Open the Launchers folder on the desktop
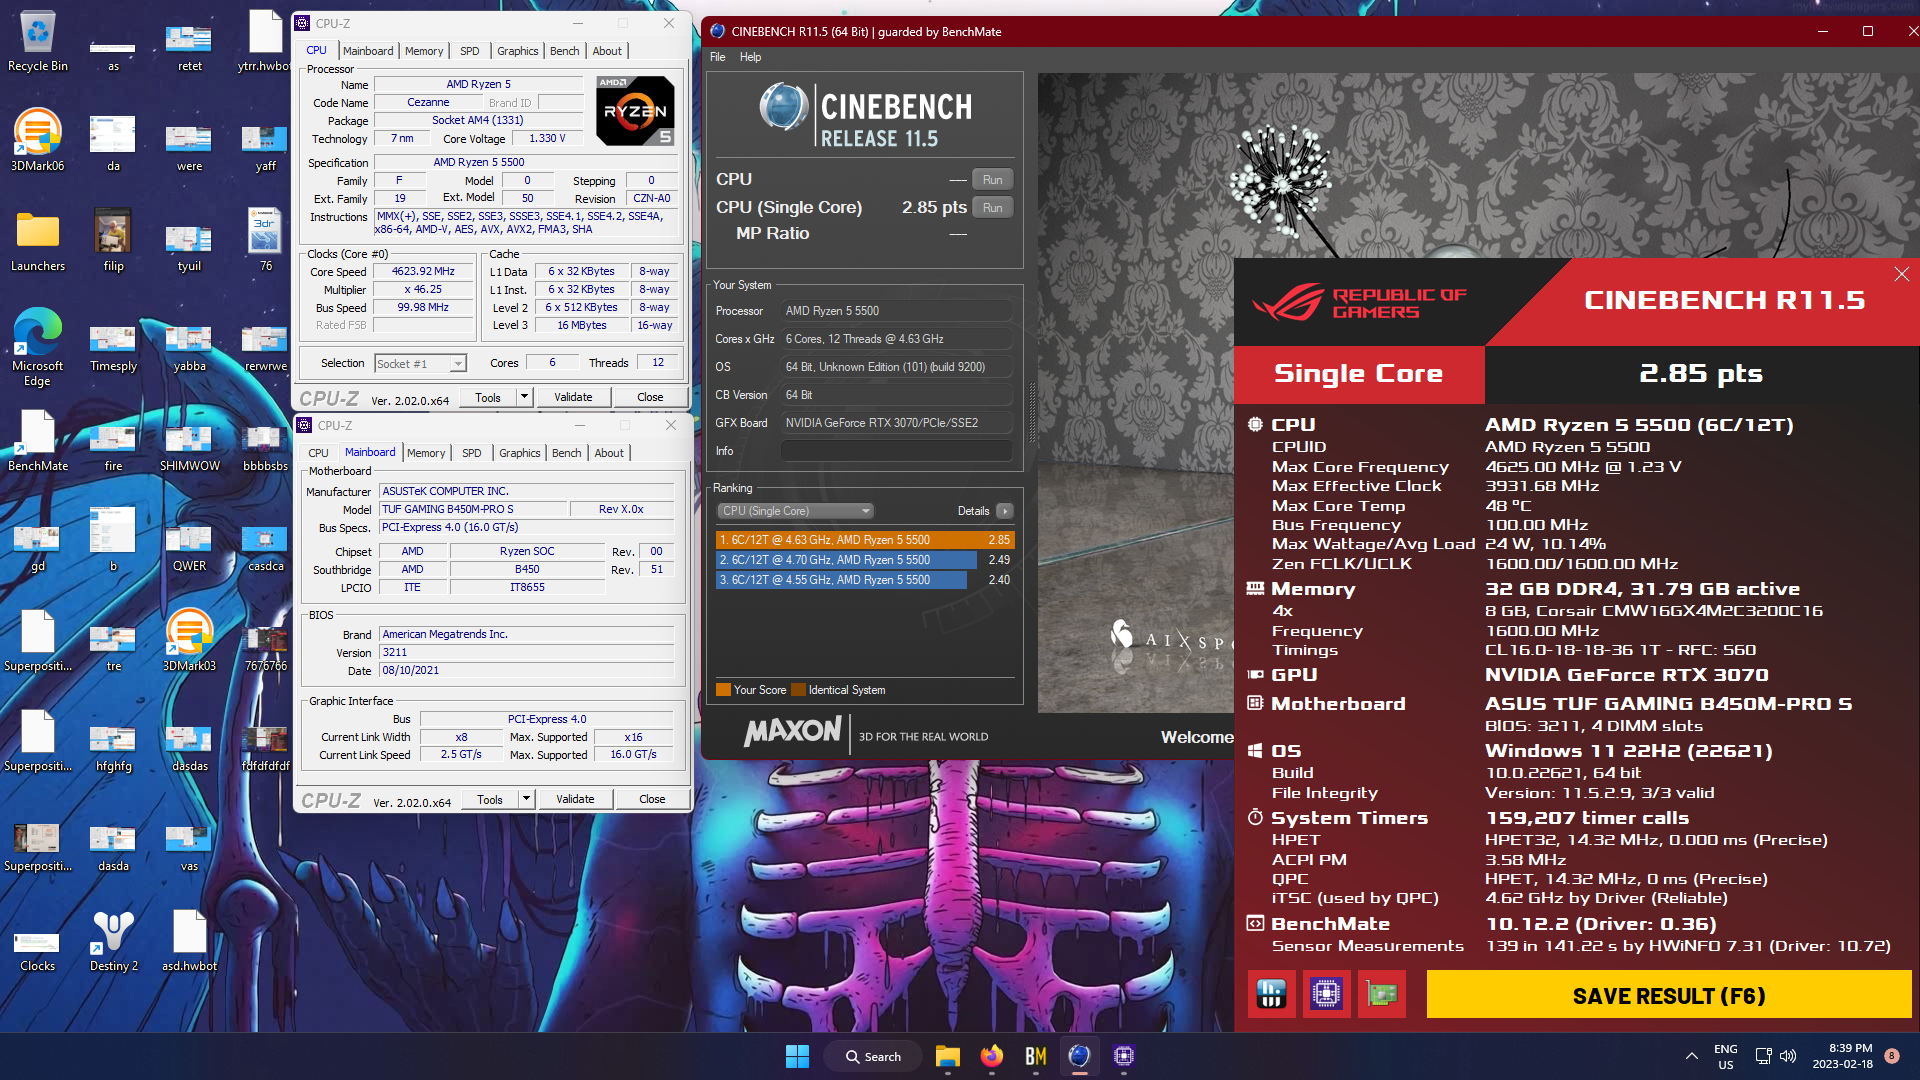1920x1080 pixels. pos(38,241)
